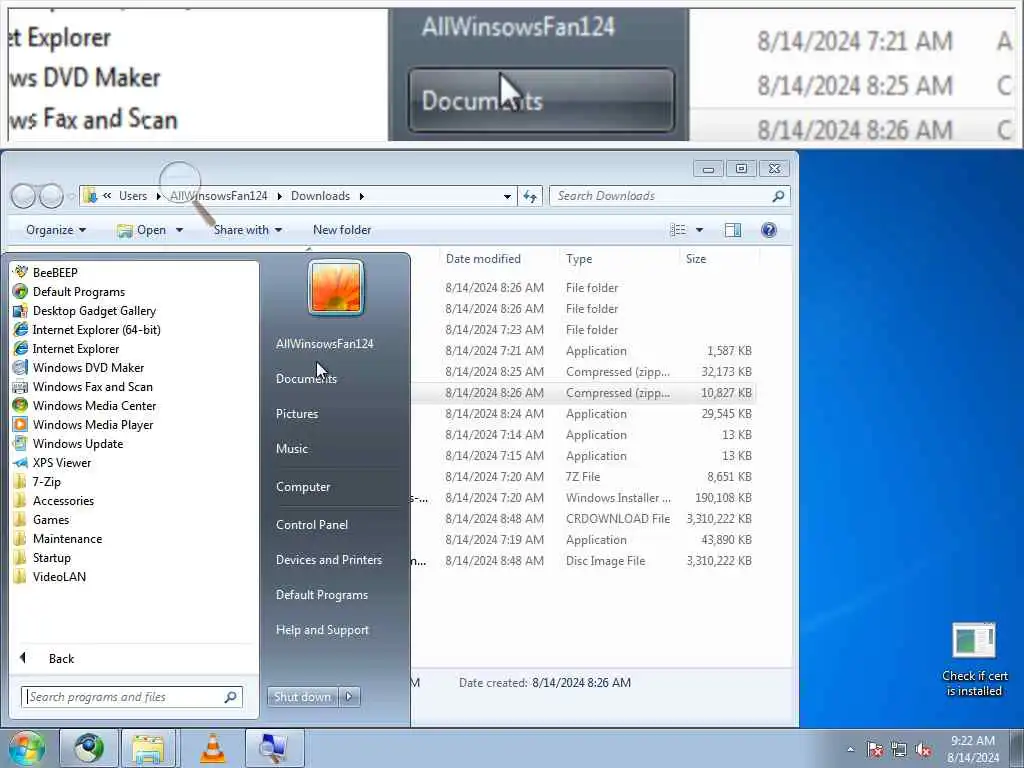Screen dimensions: 1024x768
Task: Open Windows DVD Maker
Action: click(88, 368)
